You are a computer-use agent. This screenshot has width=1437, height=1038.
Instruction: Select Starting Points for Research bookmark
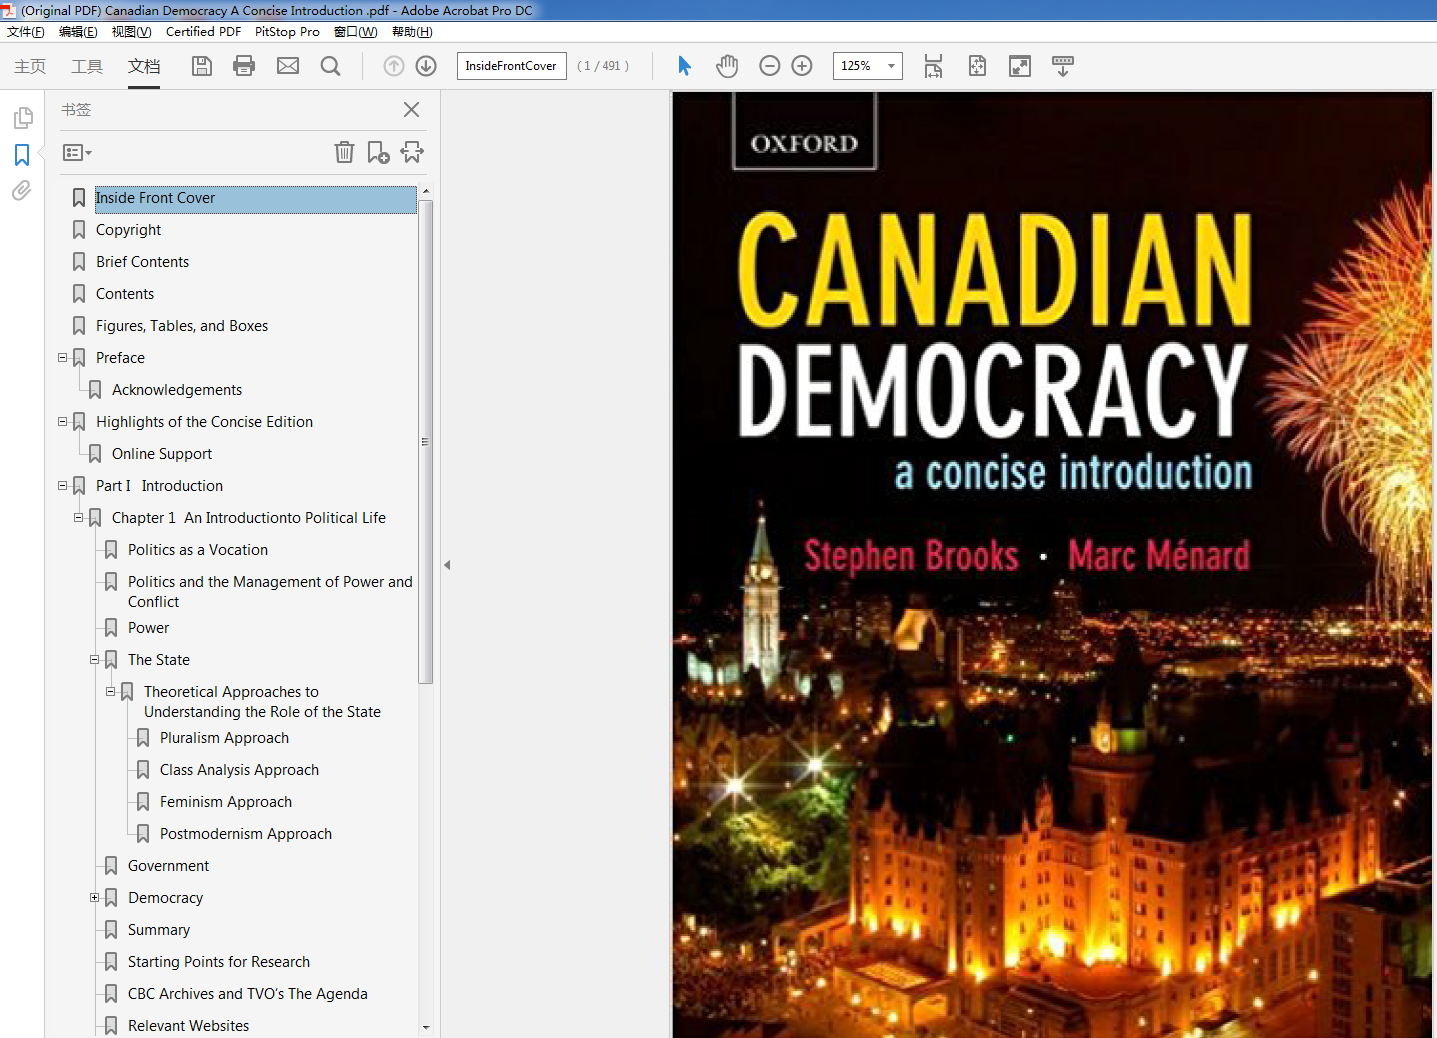coord(219,962)
